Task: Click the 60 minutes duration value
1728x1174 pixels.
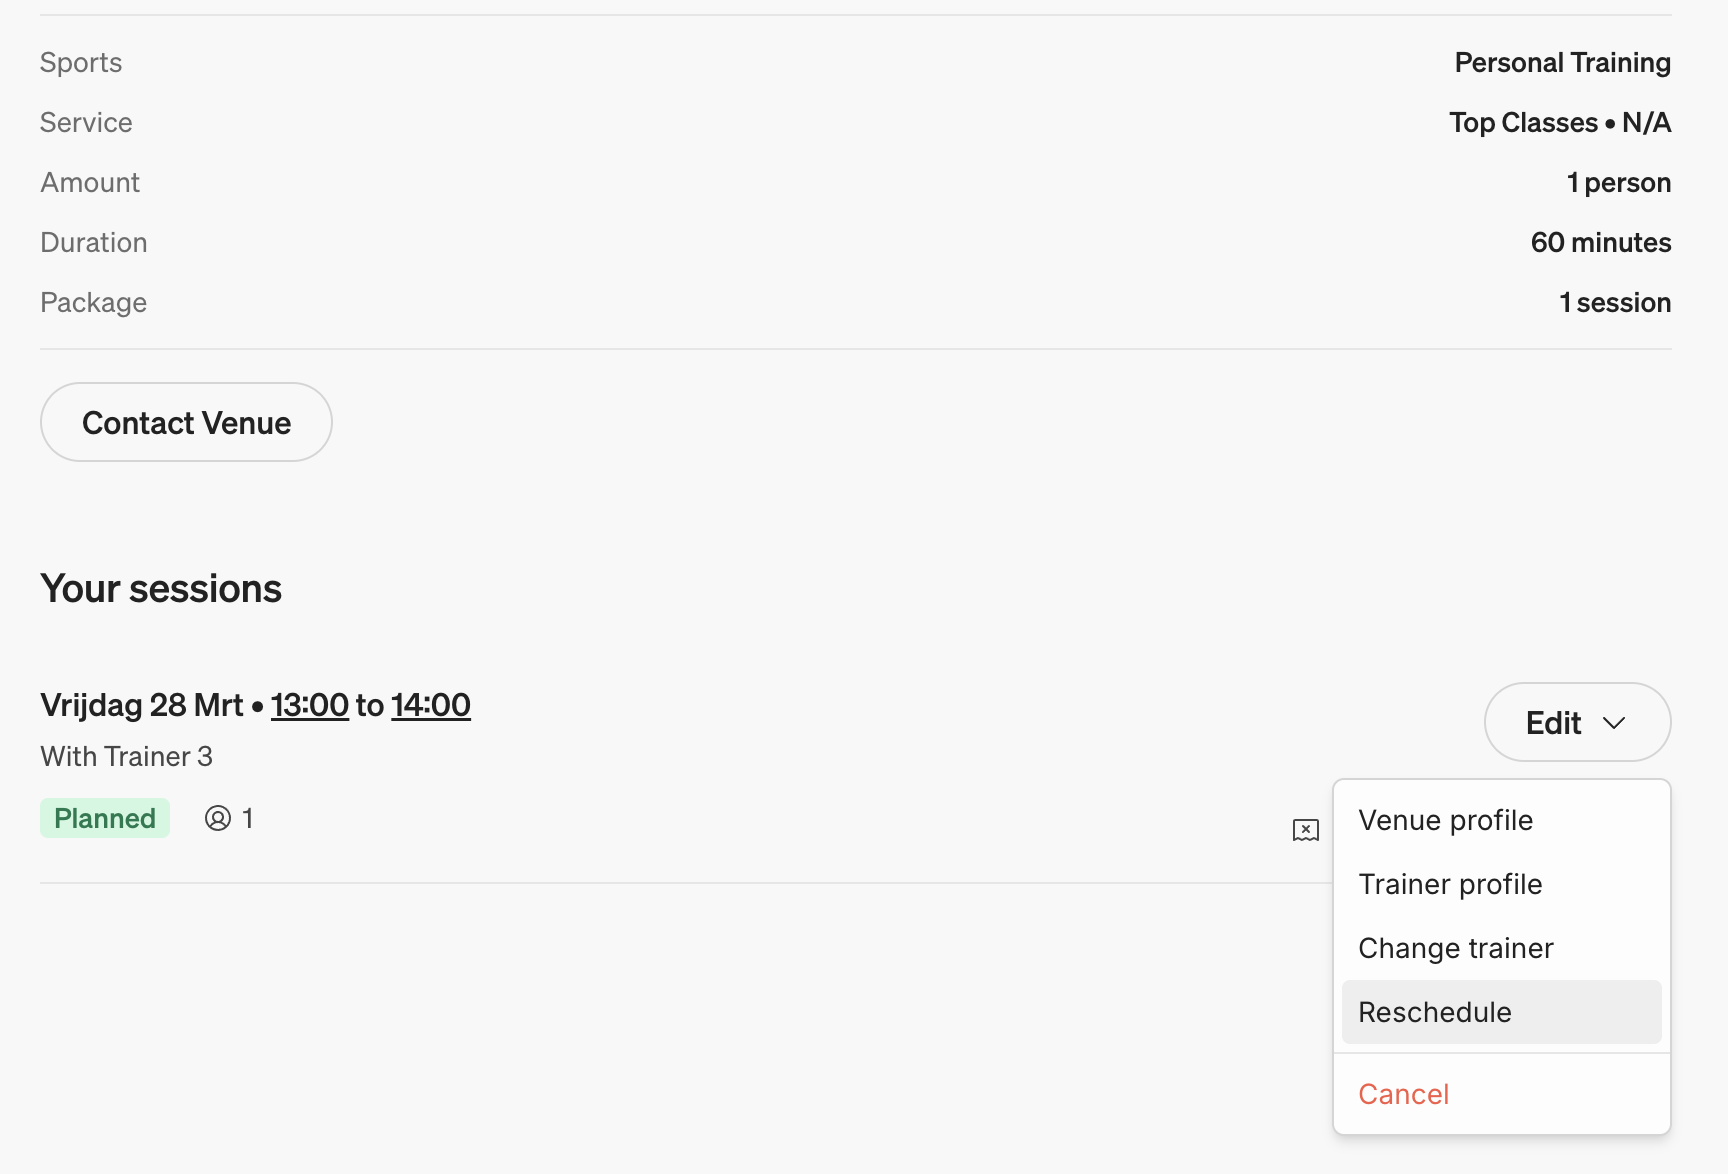Action: [1600, 242]
